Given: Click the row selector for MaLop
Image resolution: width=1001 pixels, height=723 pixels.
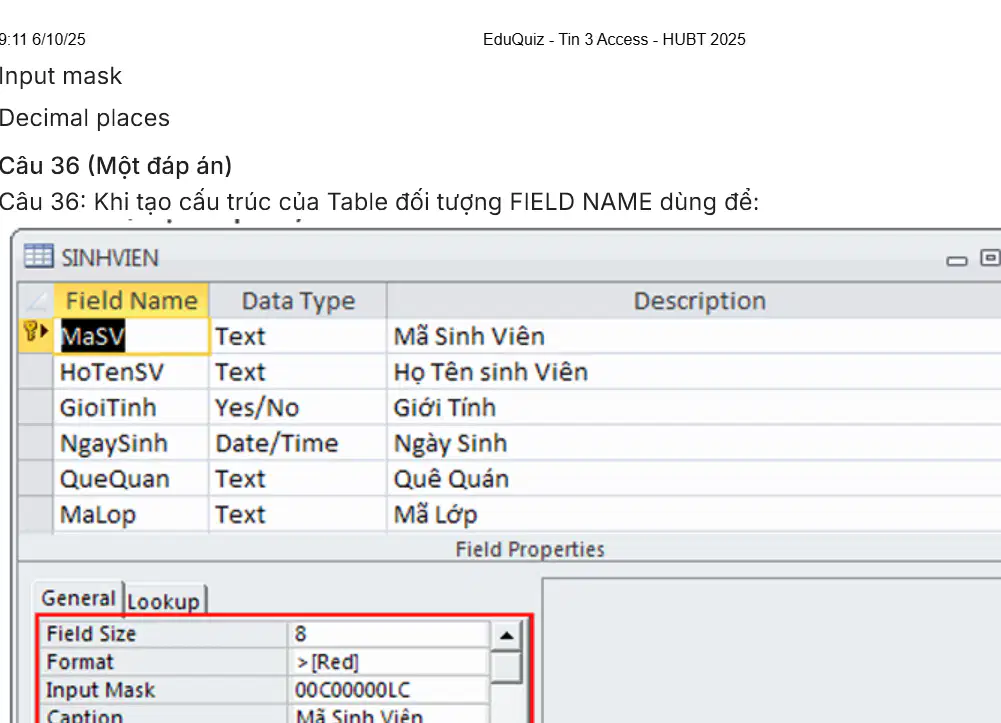Looking at the screenshot, I should (x=36, y=514).
